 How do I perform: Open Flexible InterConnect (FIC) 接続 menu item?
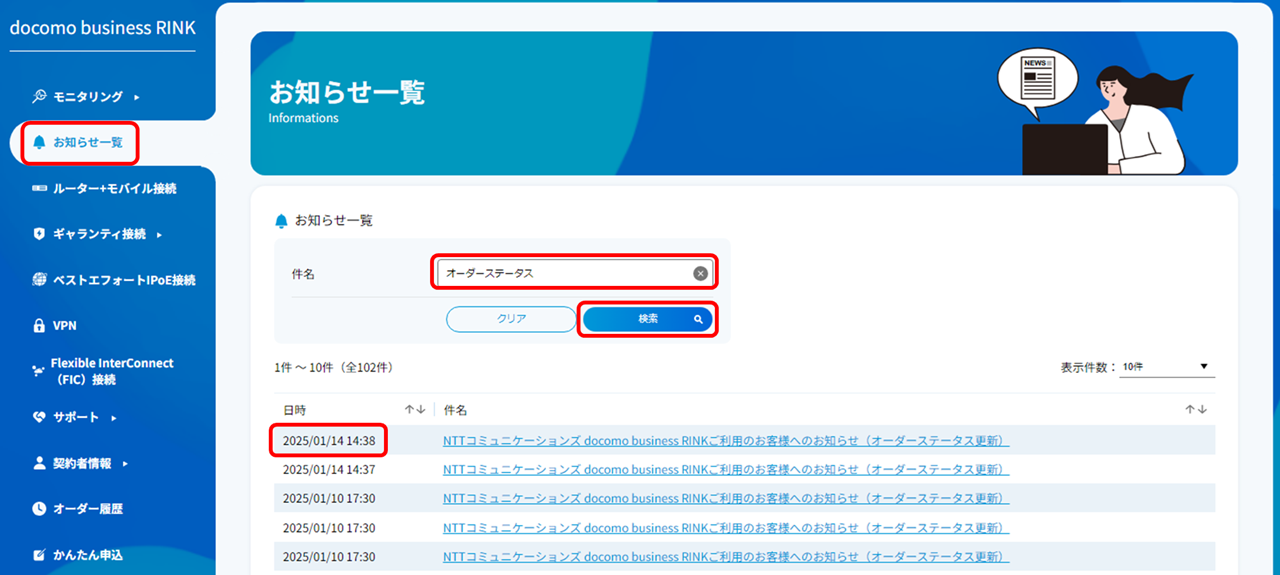(x=112, y=371)
